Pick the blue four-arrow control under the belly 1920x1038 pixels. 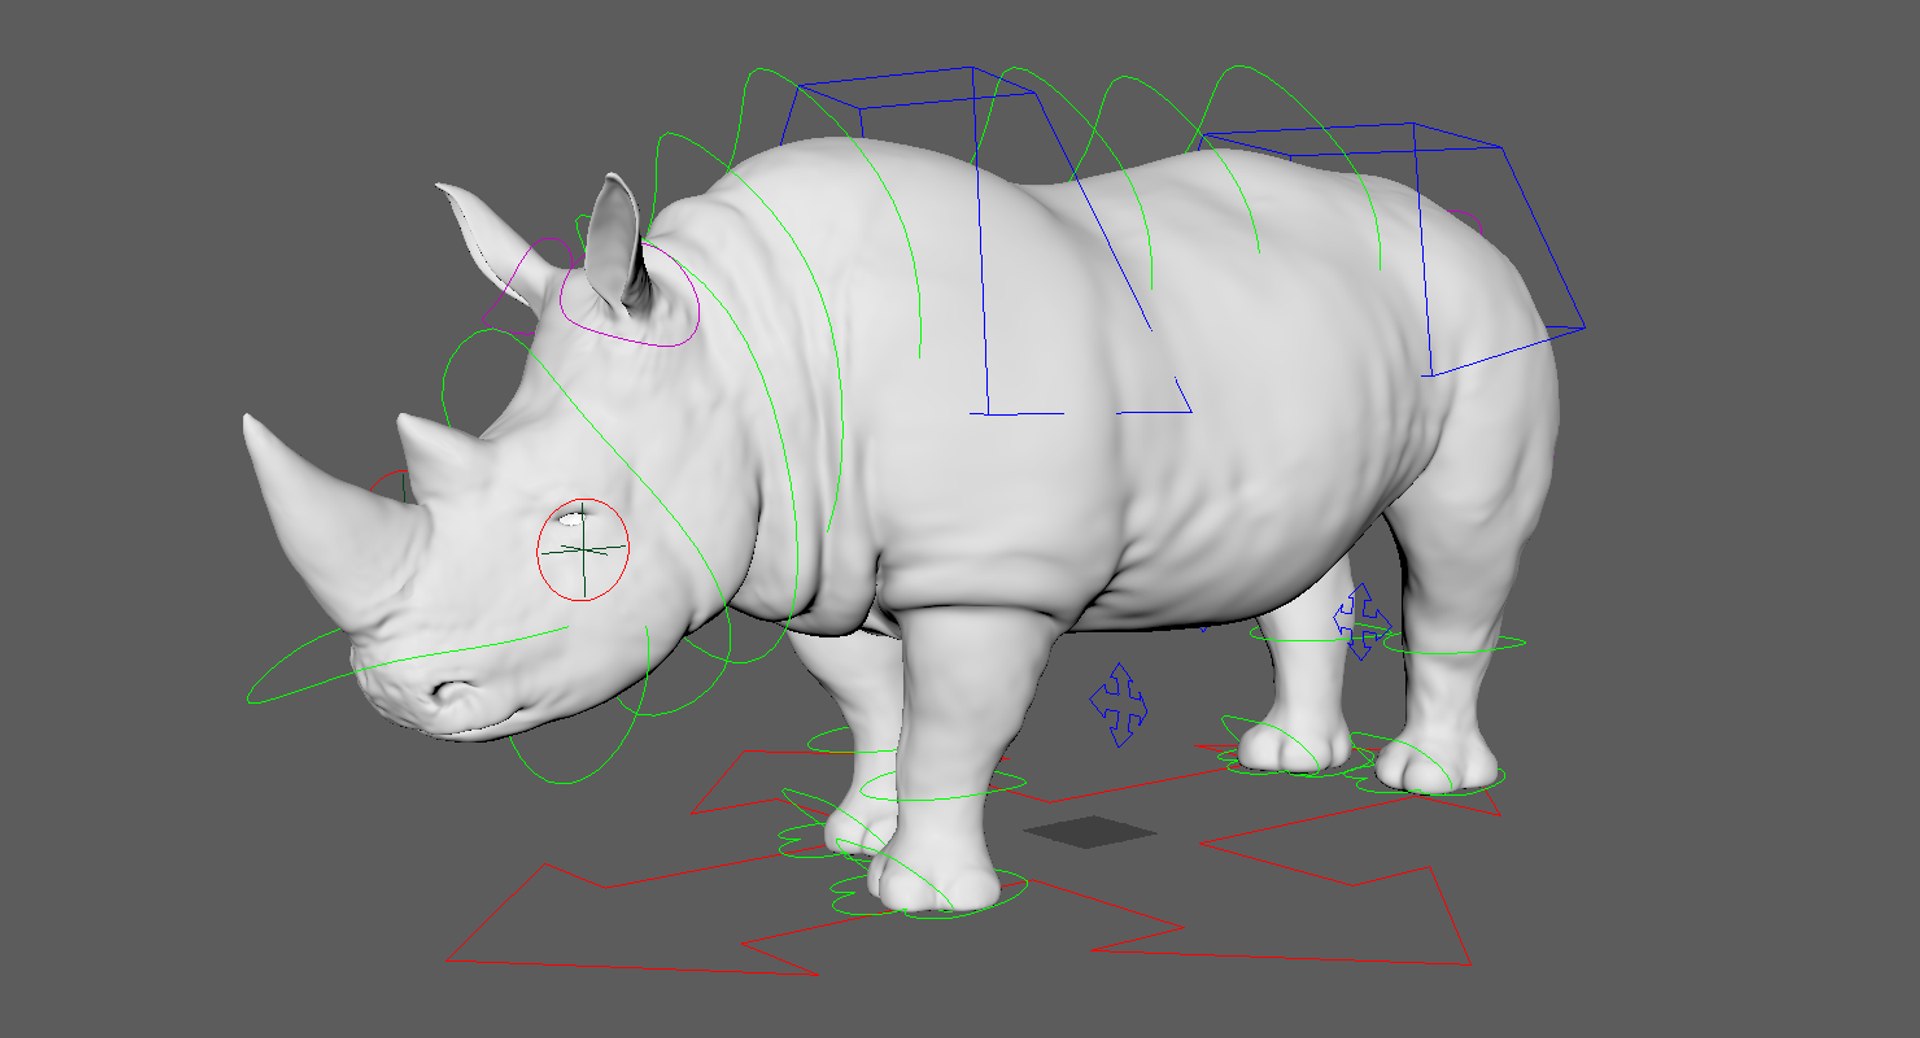(1119, 704)
